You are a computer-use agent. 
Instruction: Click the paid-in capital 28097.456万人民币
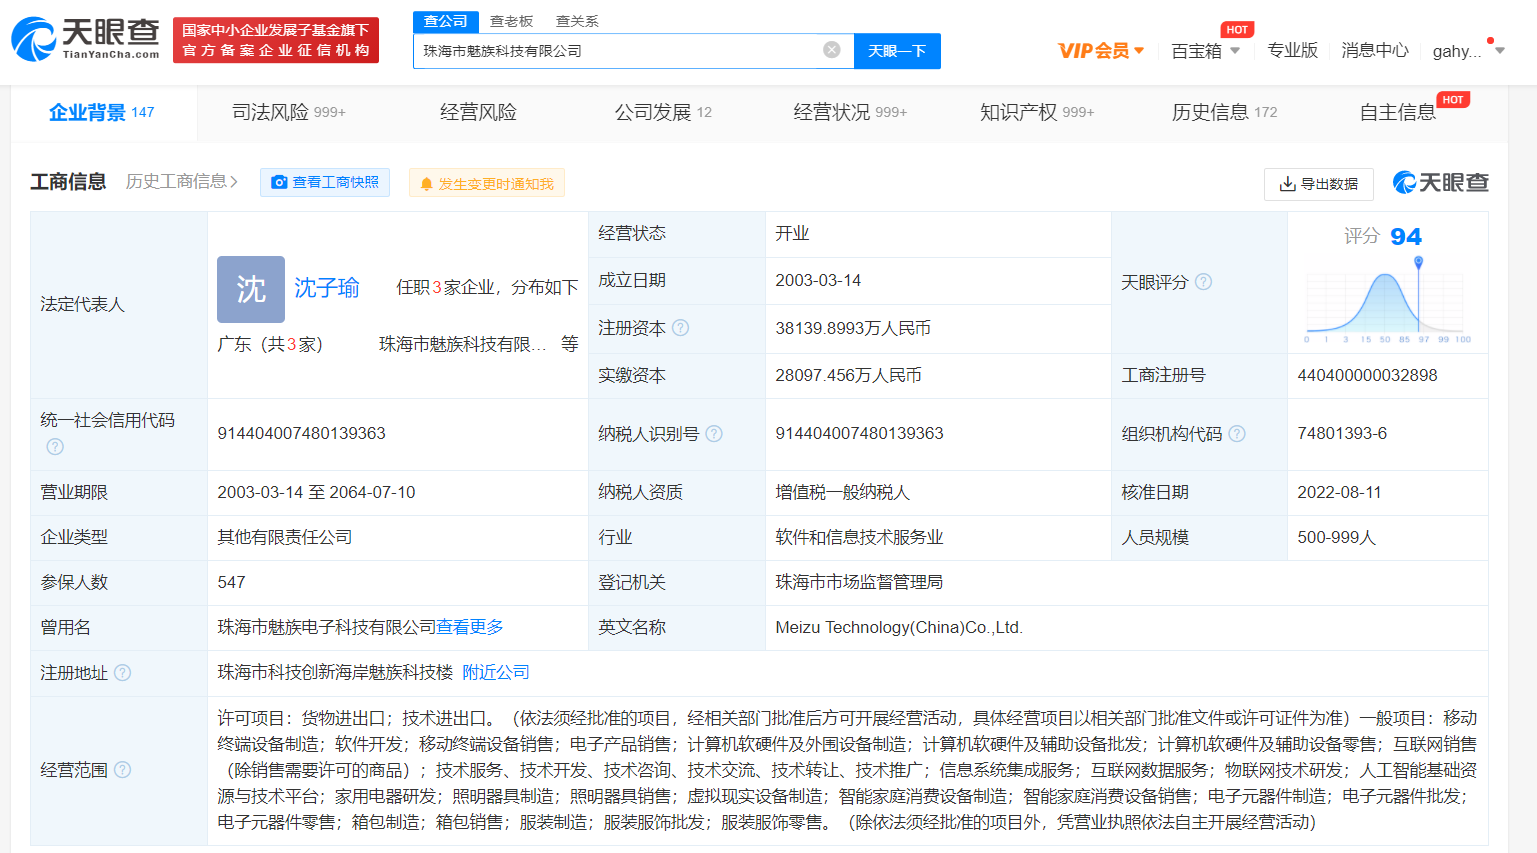coord(848,375)
